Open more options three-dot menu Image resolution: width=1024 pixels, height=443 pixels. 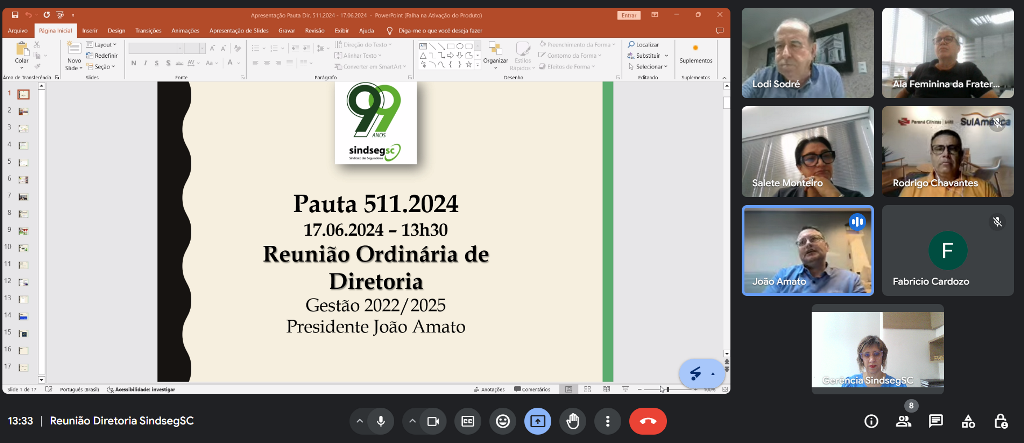point(606,421)
